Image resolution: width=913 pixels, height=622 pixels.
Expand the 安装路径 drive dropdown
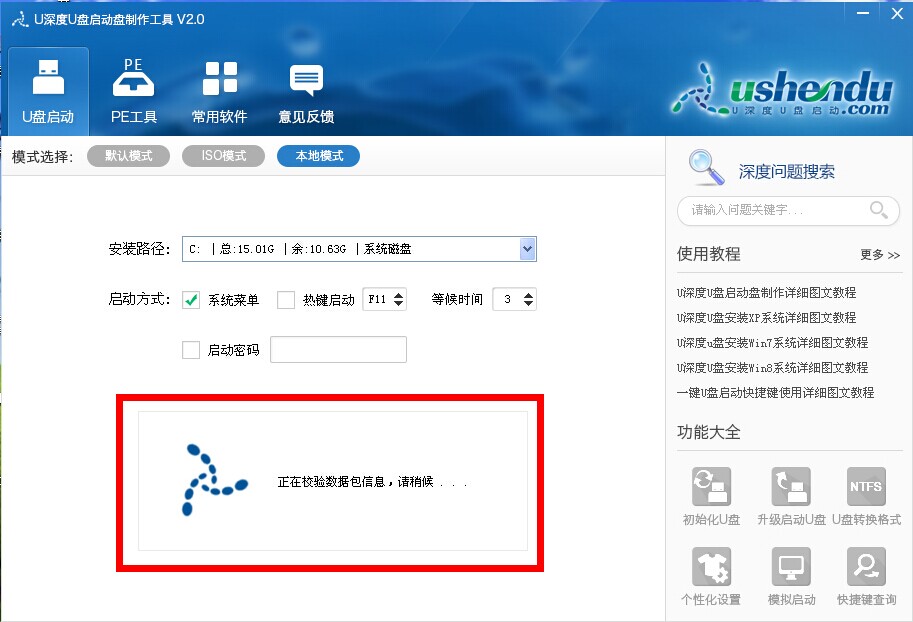pos(528,249)
